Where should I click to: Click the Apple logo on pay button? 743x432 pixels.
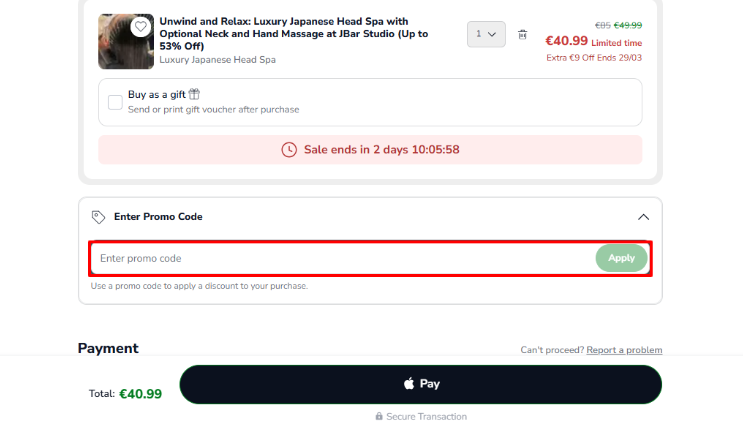(x=408, y=384)
